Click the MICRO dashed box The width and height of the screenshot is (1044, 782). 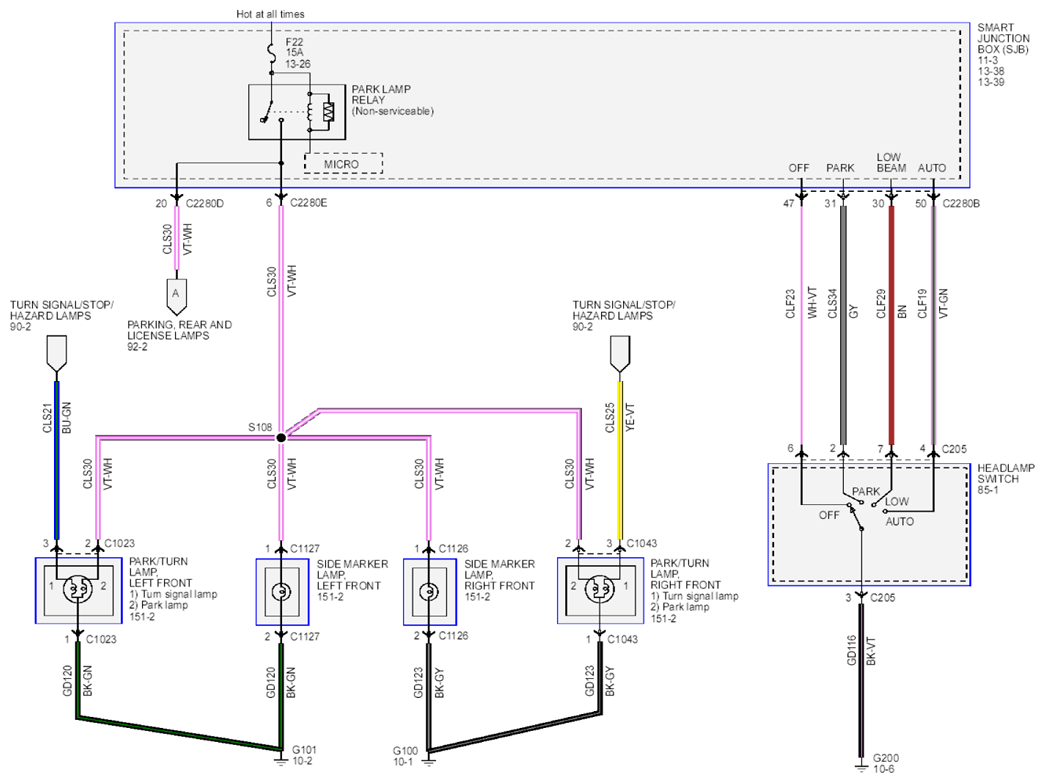pos(343,164)
